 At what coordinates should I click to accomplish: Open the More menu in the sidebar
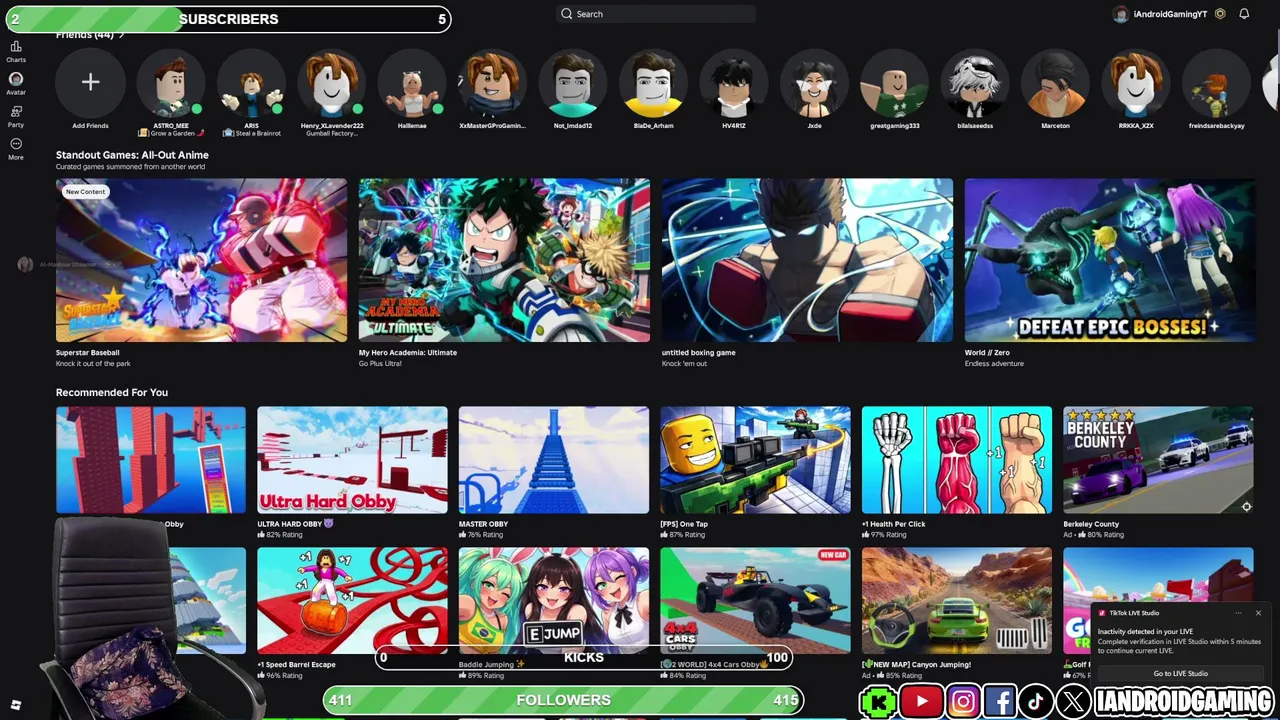pyautogui.click(x=16, y=148)
